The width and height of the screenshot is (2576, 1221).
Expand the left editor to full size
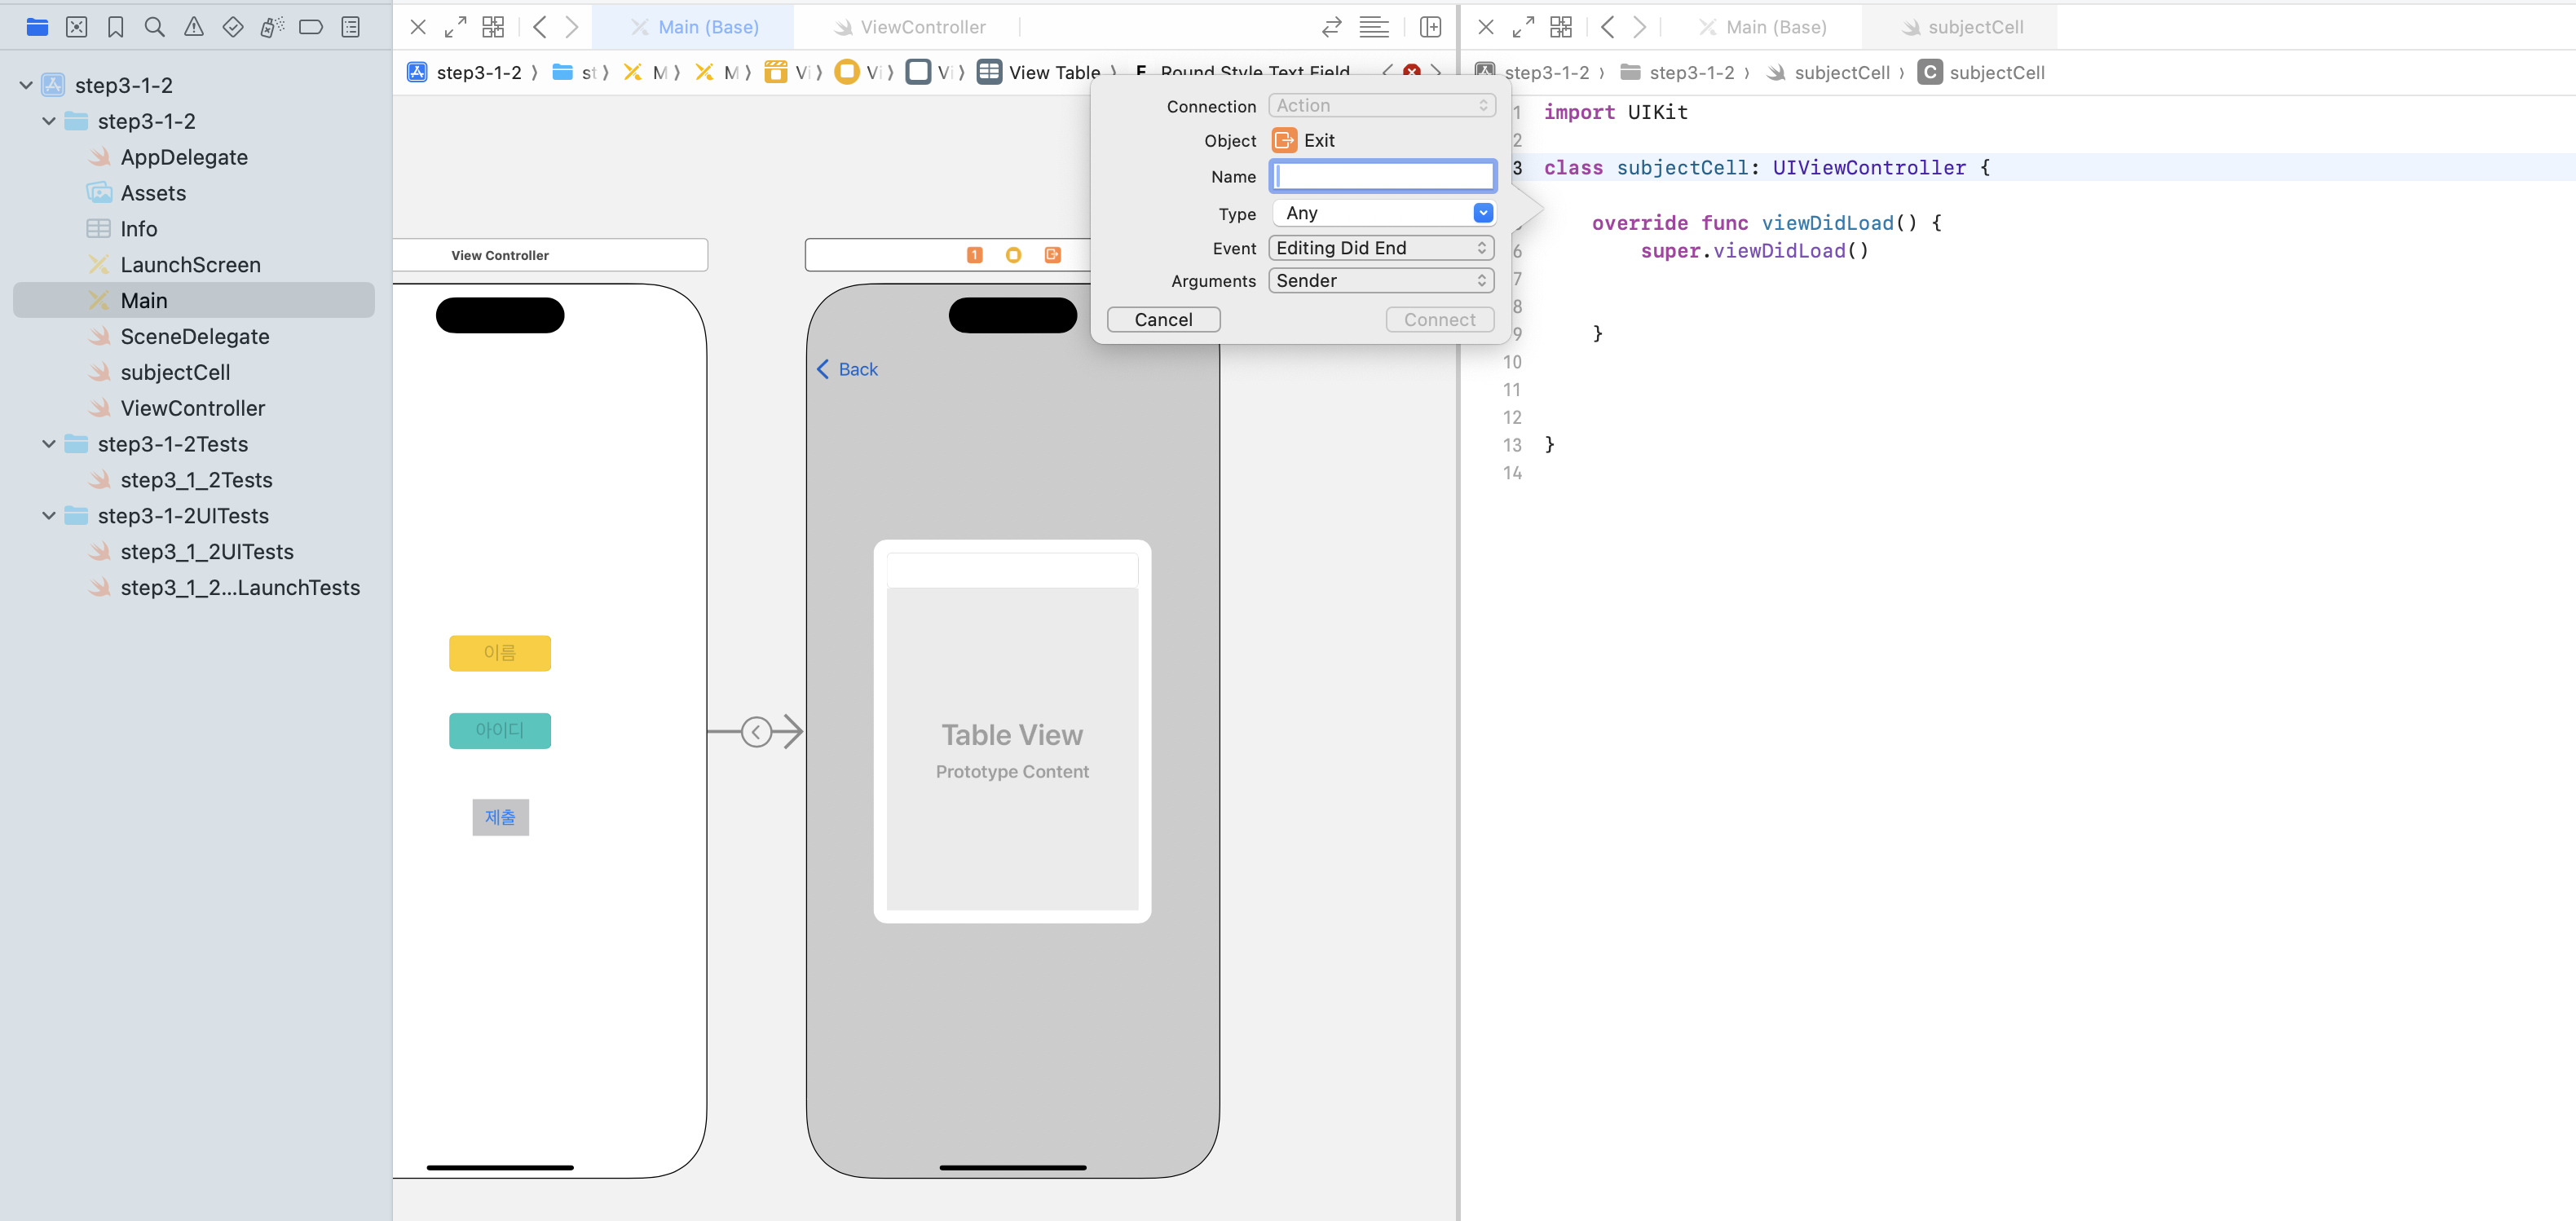coord(455,27)
